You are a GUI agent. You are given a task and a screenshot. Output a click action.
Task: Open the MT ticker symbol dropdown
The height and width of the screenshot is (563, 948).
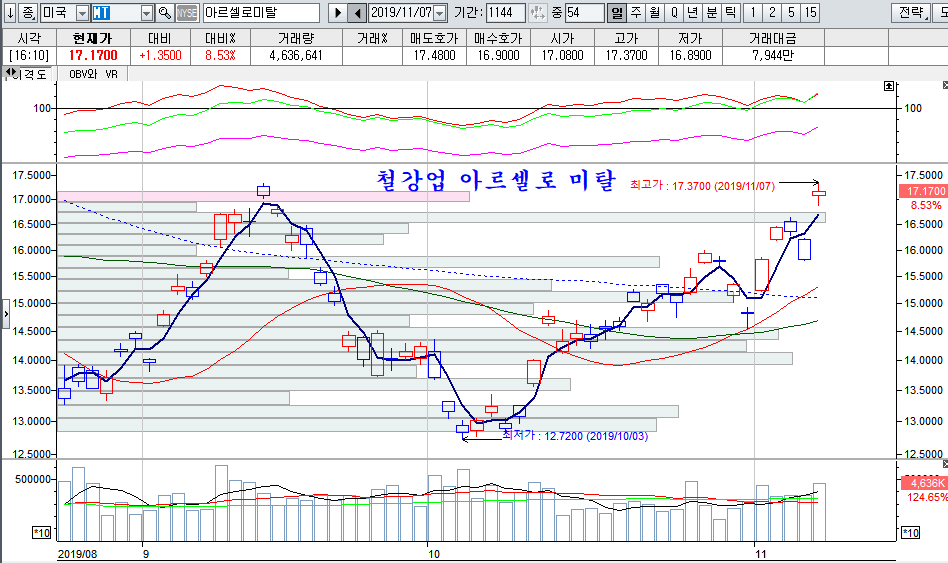[x=147, y=13]
